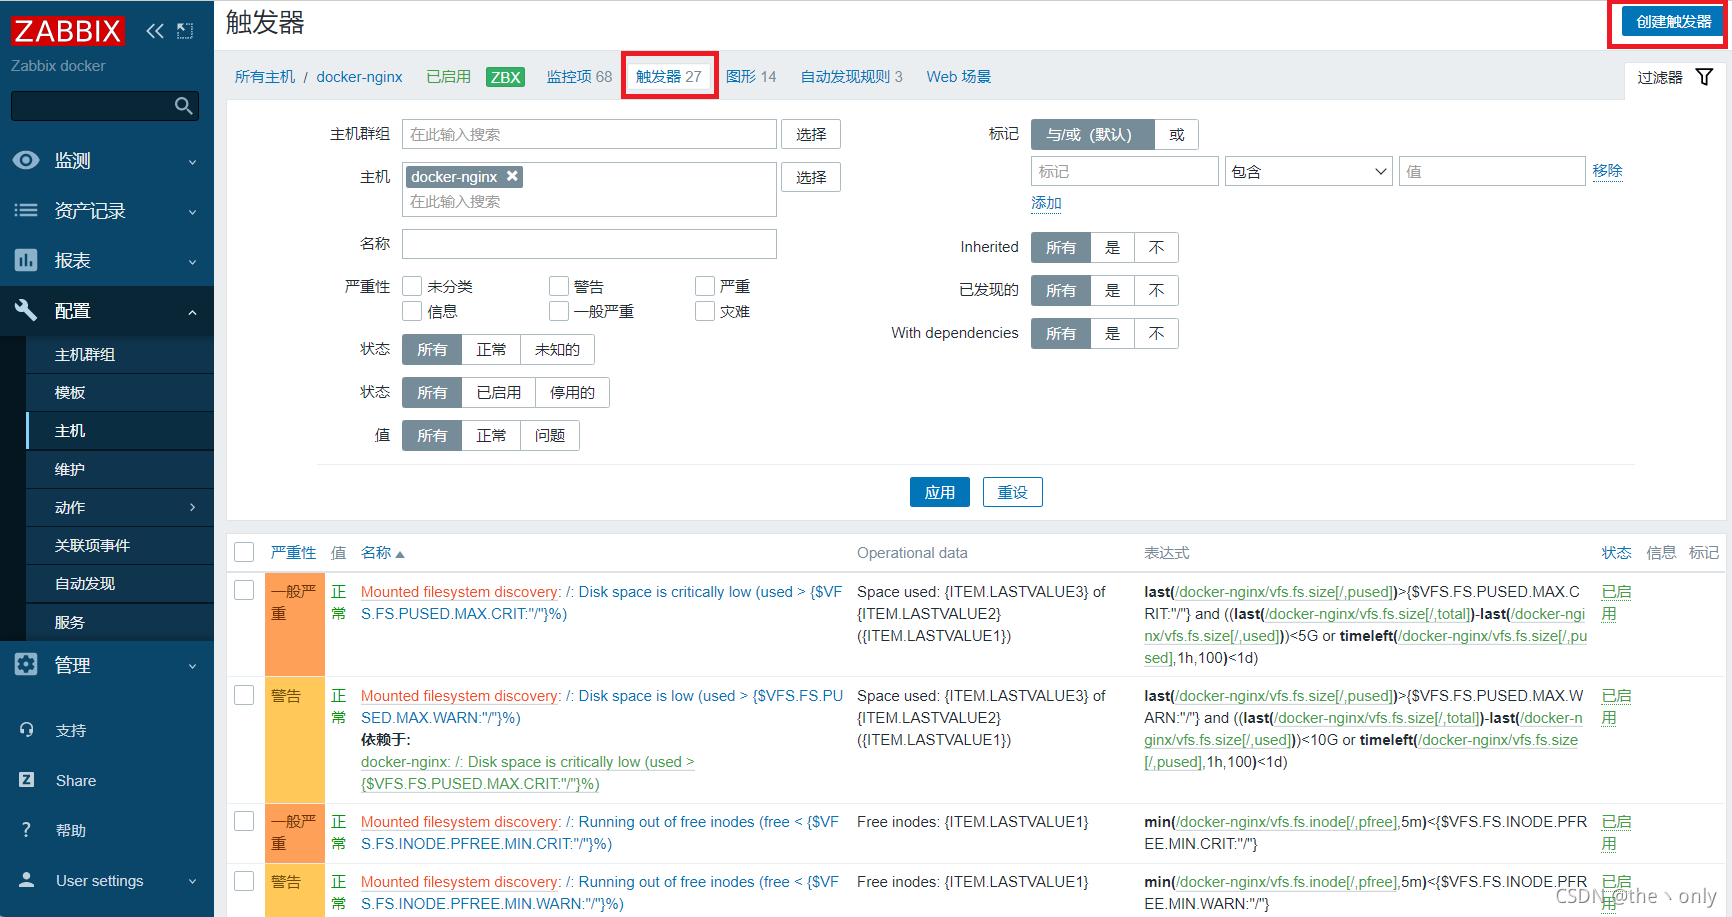Image resolution: width=1732 pixels, height=917 pixels.
Task: Open the tag operator 包含 dropdown
Action: 1308,171
